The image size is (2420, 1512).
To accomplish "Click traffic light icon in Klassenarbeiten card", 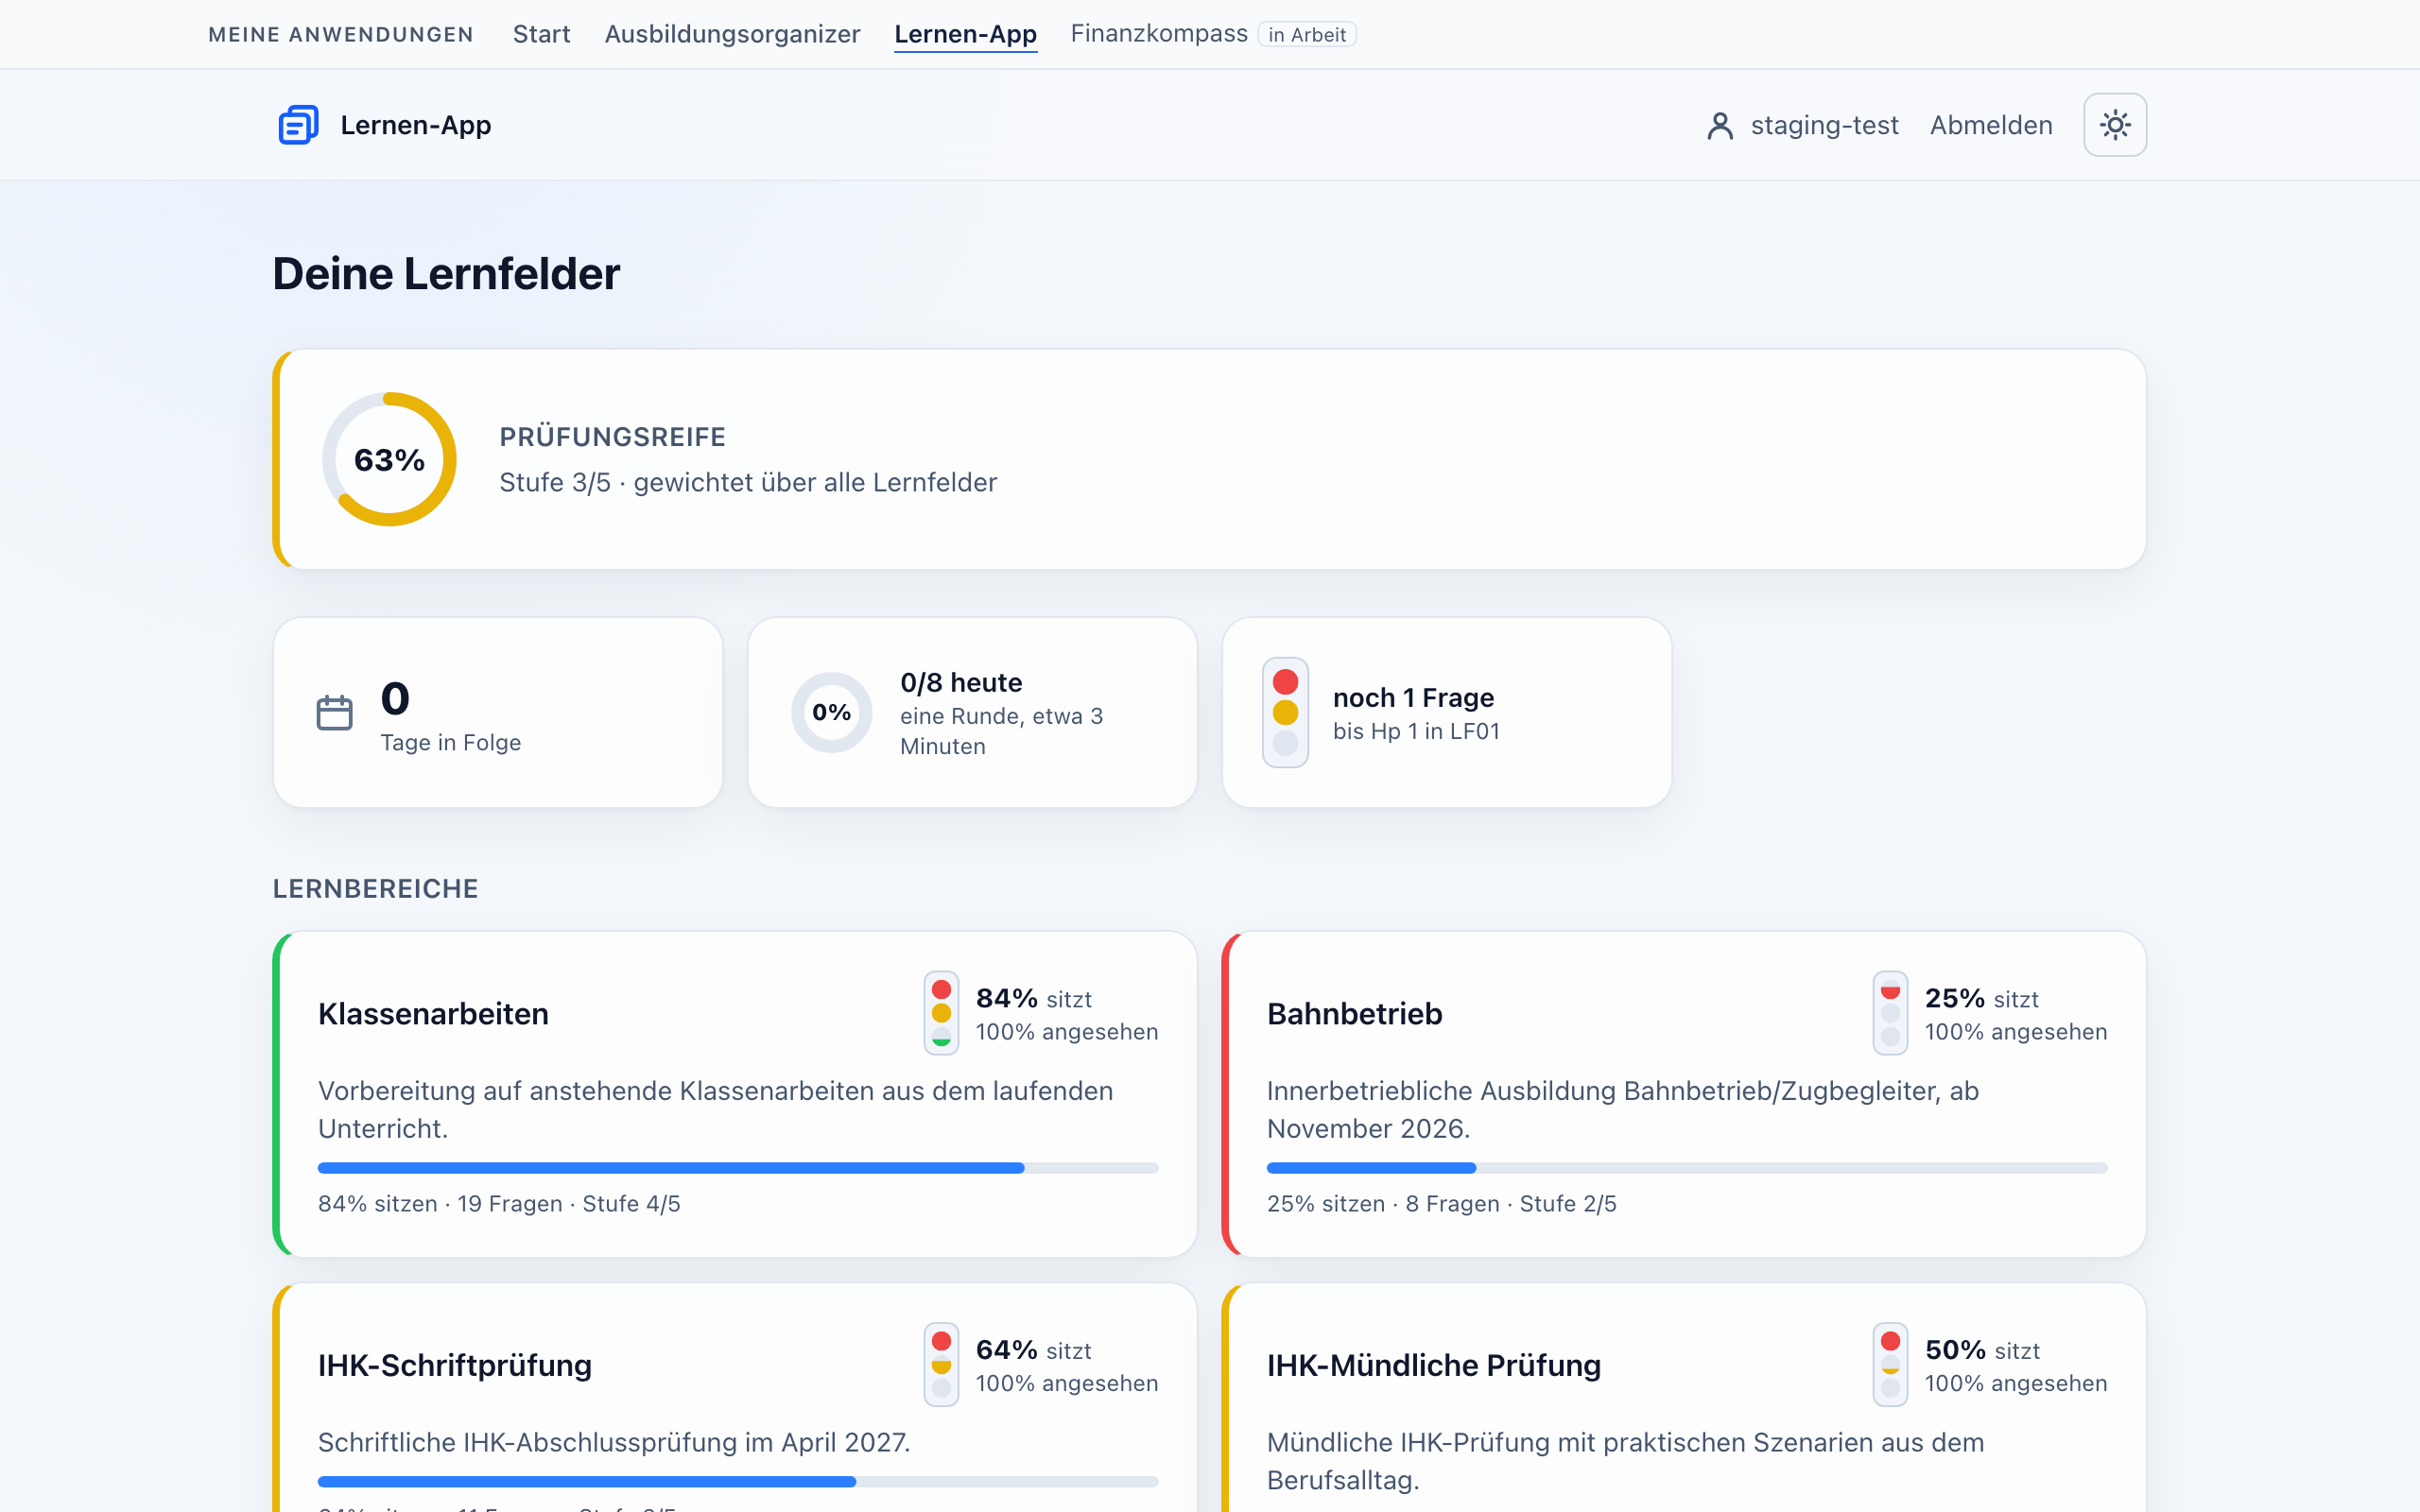I will coord(941,1013).
